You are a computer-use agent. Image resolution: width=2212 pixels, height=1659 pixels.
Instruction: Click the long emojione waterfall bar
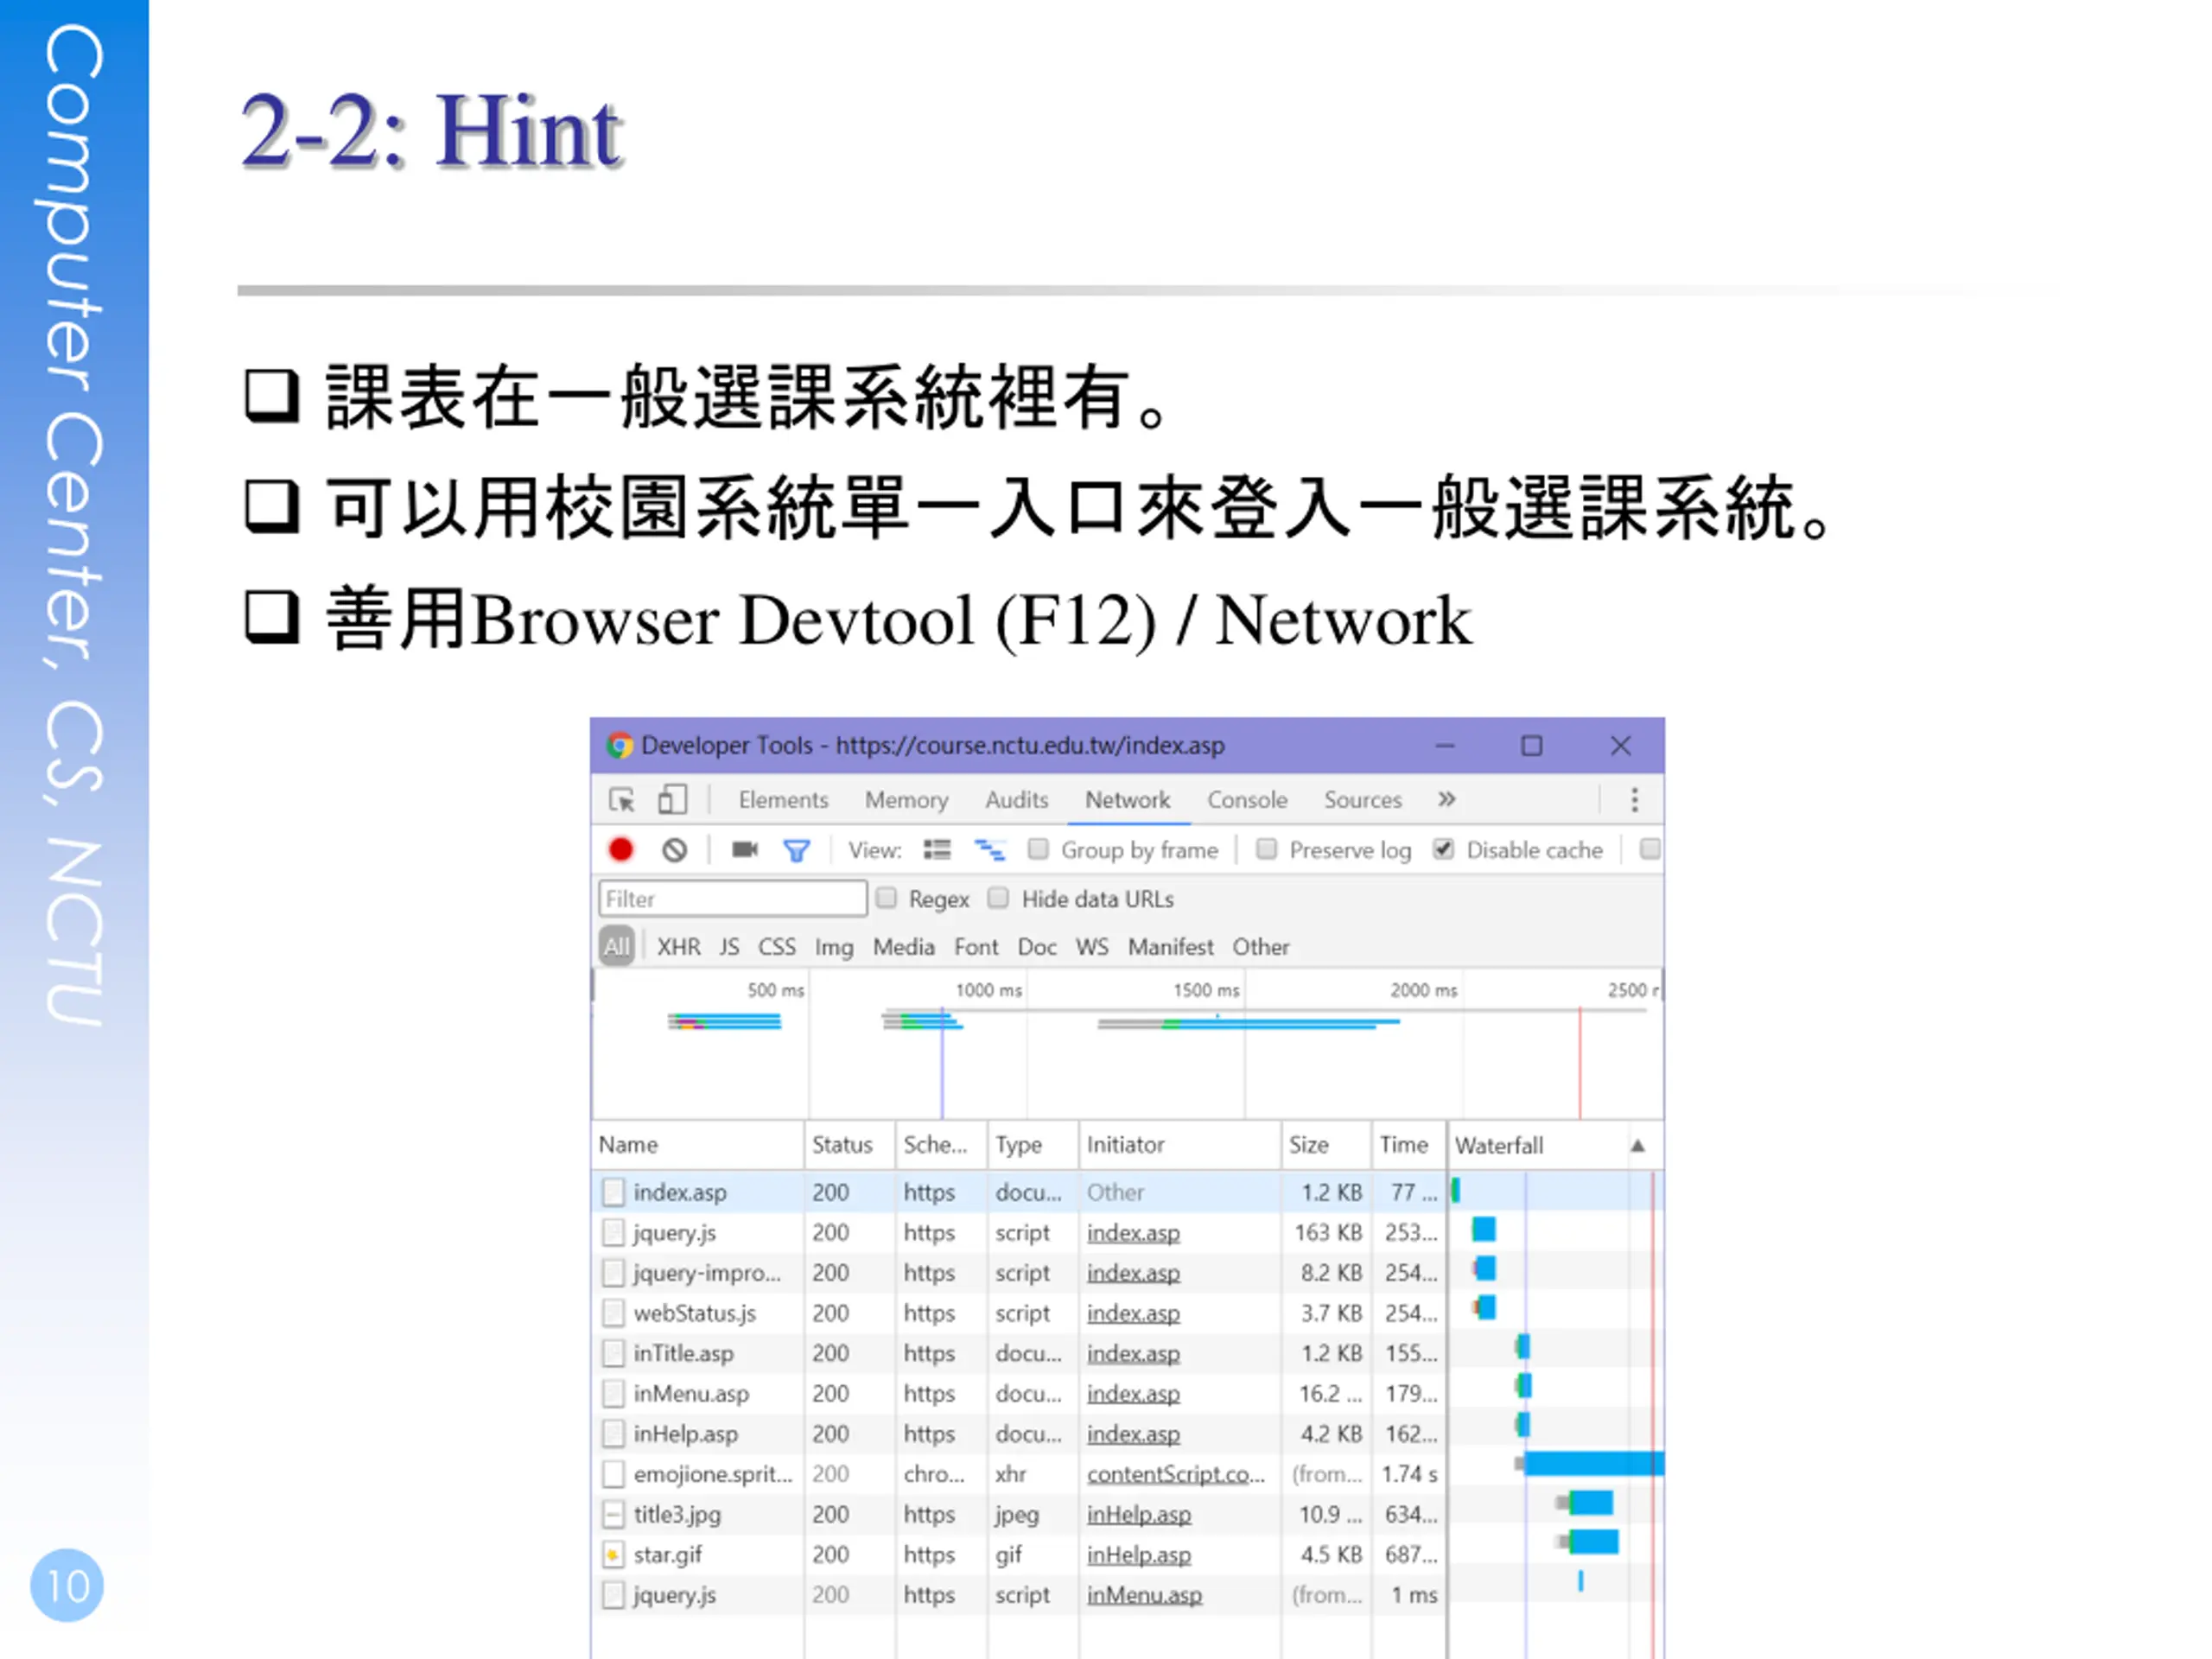[1593, 1464]
